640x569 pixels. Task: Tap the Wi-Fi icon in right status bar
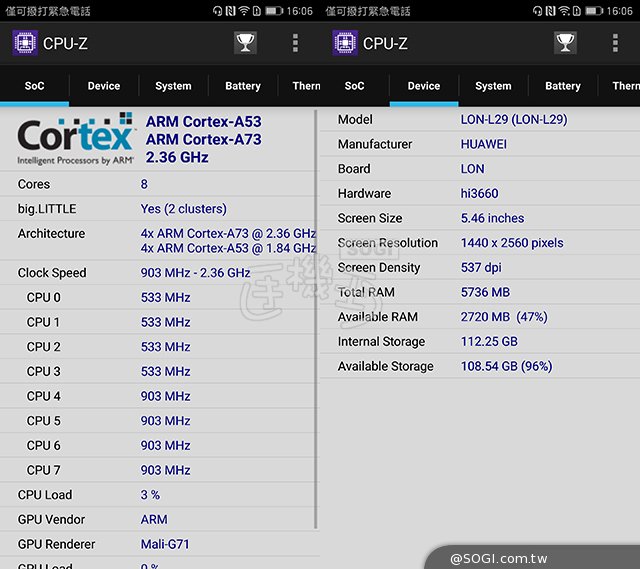[564, 11]
